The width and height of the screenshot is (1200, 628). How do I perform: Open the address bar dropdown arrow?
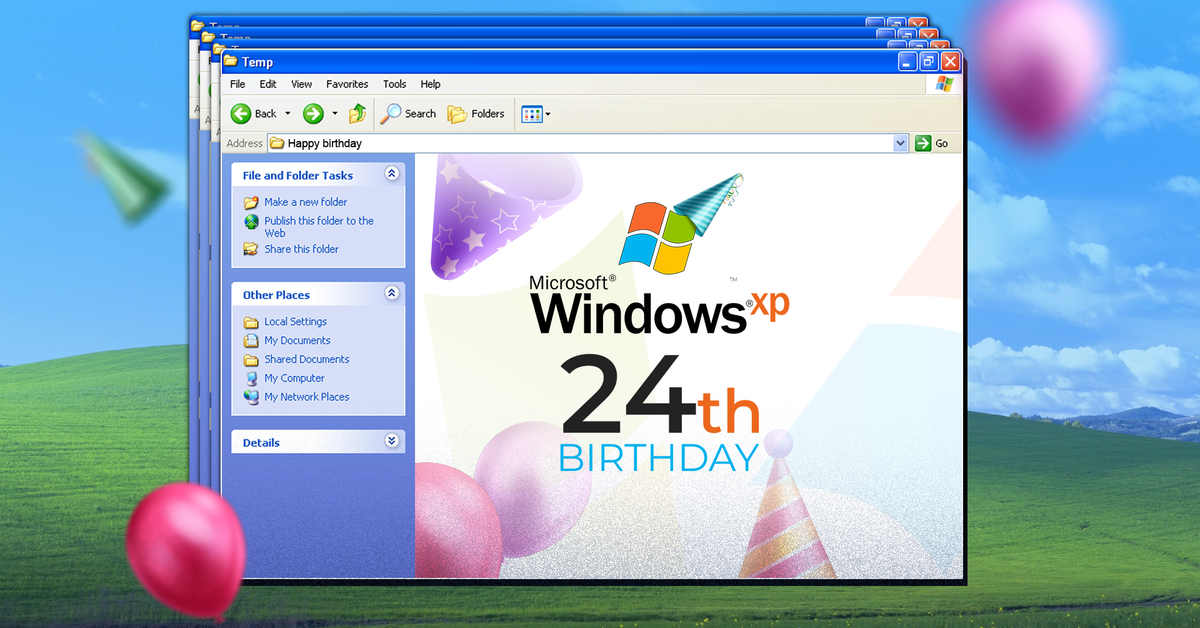click(899, 143)
